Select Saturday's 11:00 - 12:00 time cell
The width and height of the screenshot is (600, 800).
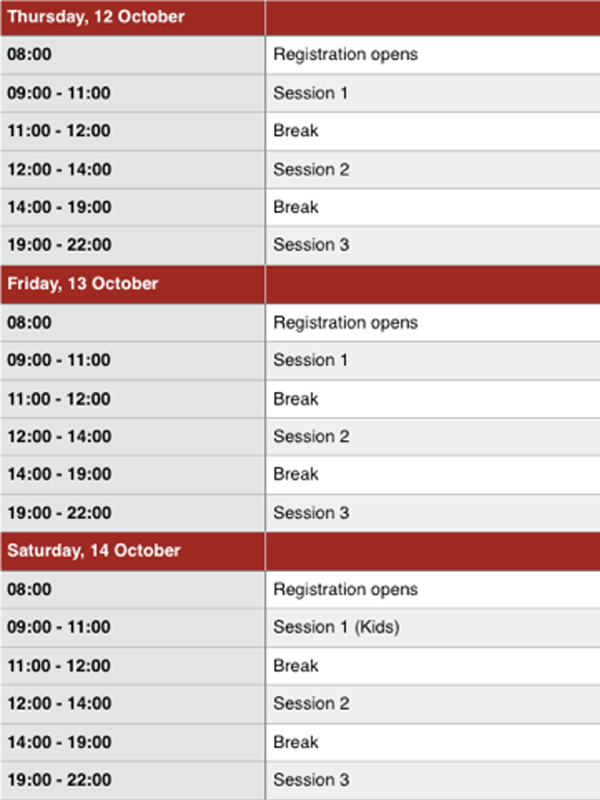click(x=59, y=666)
